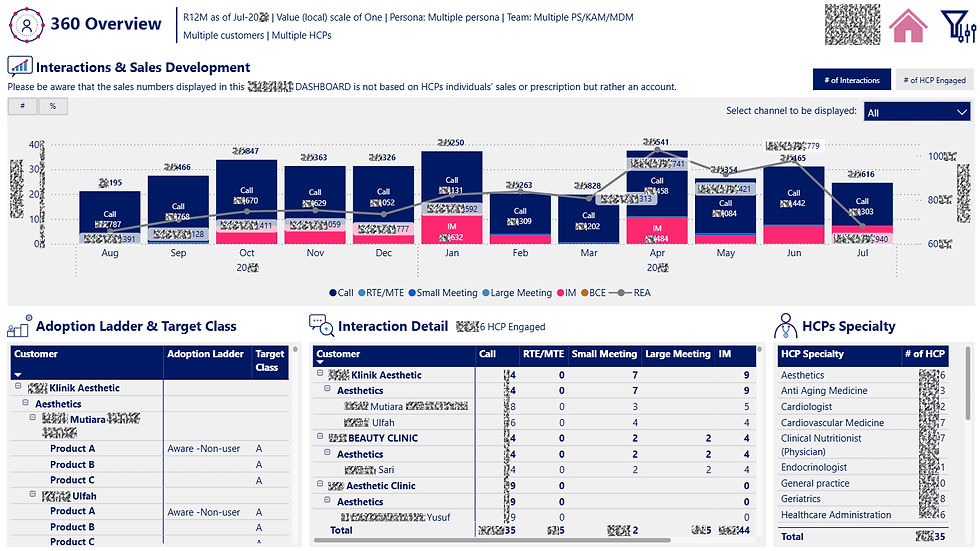Click the QR code image in header

tap(852, 24)
